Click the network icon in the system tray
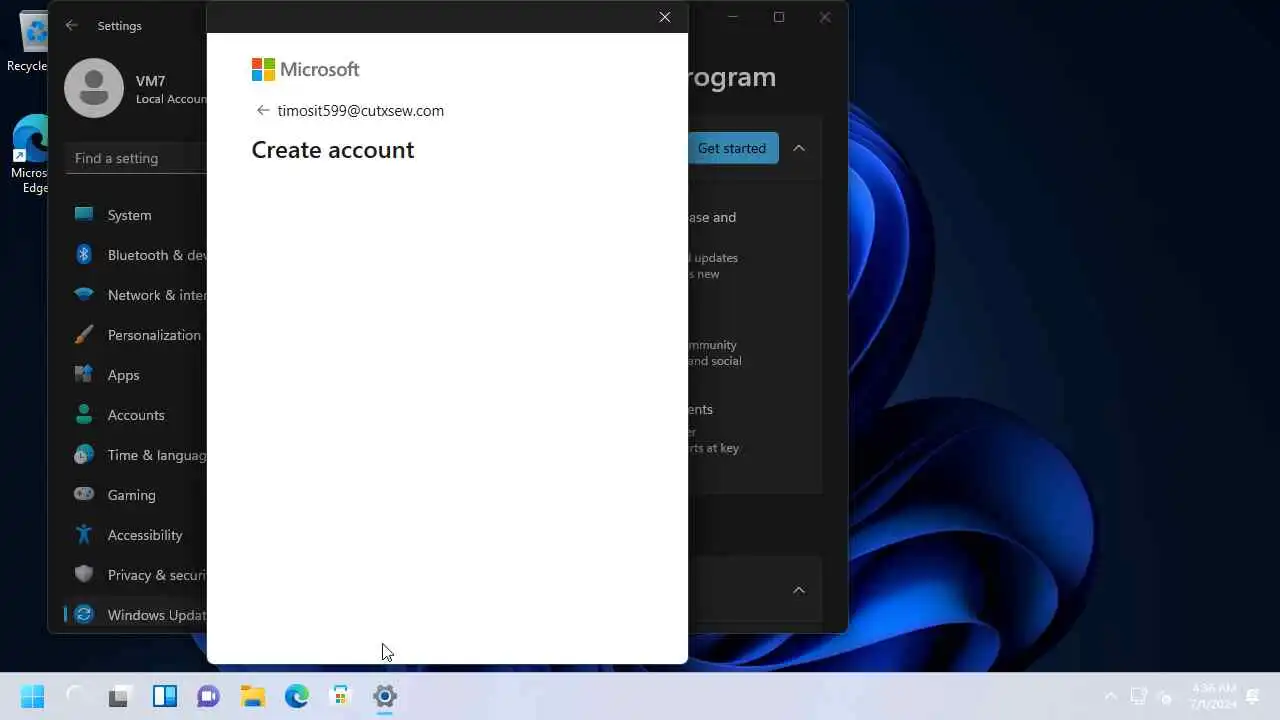Viewport: 1280px width, 720px height. tap(1138, 697)
